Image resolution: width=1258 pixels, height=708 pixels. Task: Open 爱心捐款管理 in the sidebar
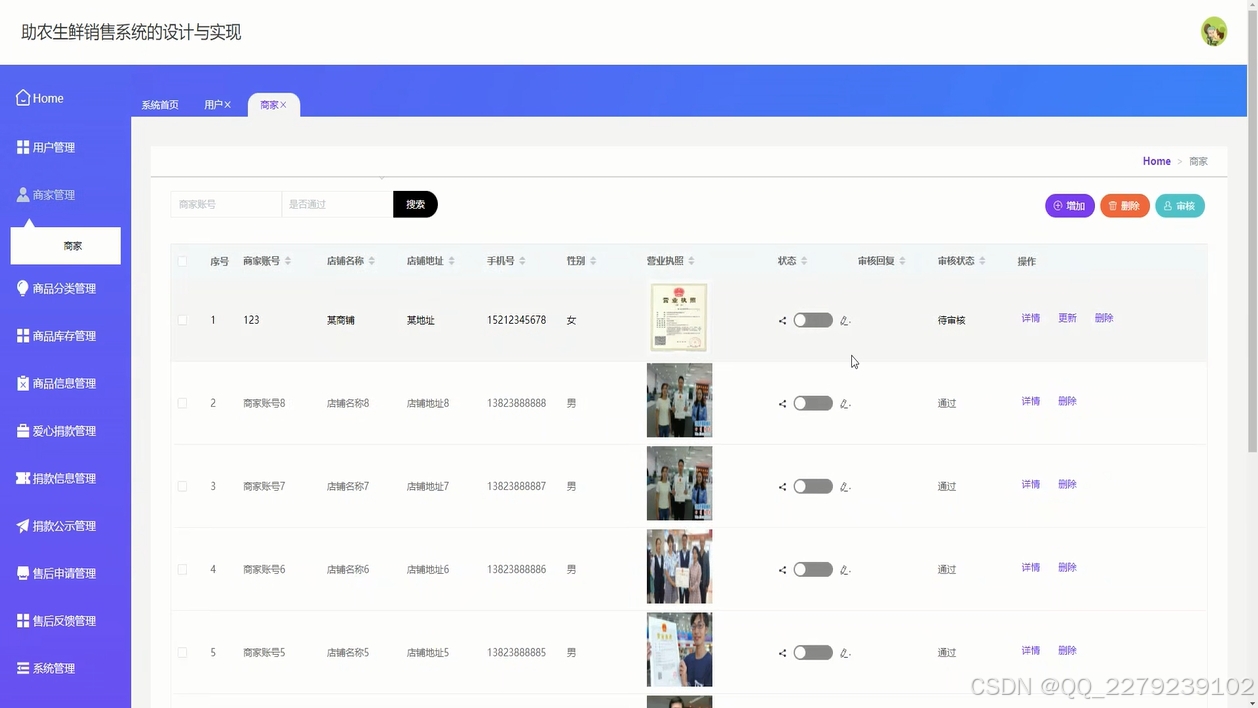pyautogui.click(x=56, y=431)
